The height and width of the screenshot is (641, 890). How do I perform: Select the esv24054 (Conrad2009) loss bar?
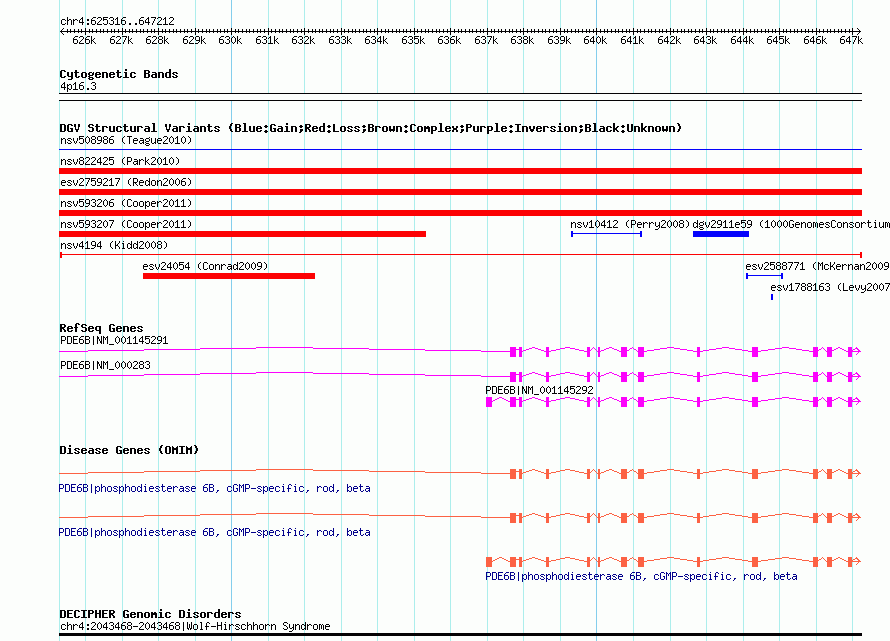pos(229,276)
